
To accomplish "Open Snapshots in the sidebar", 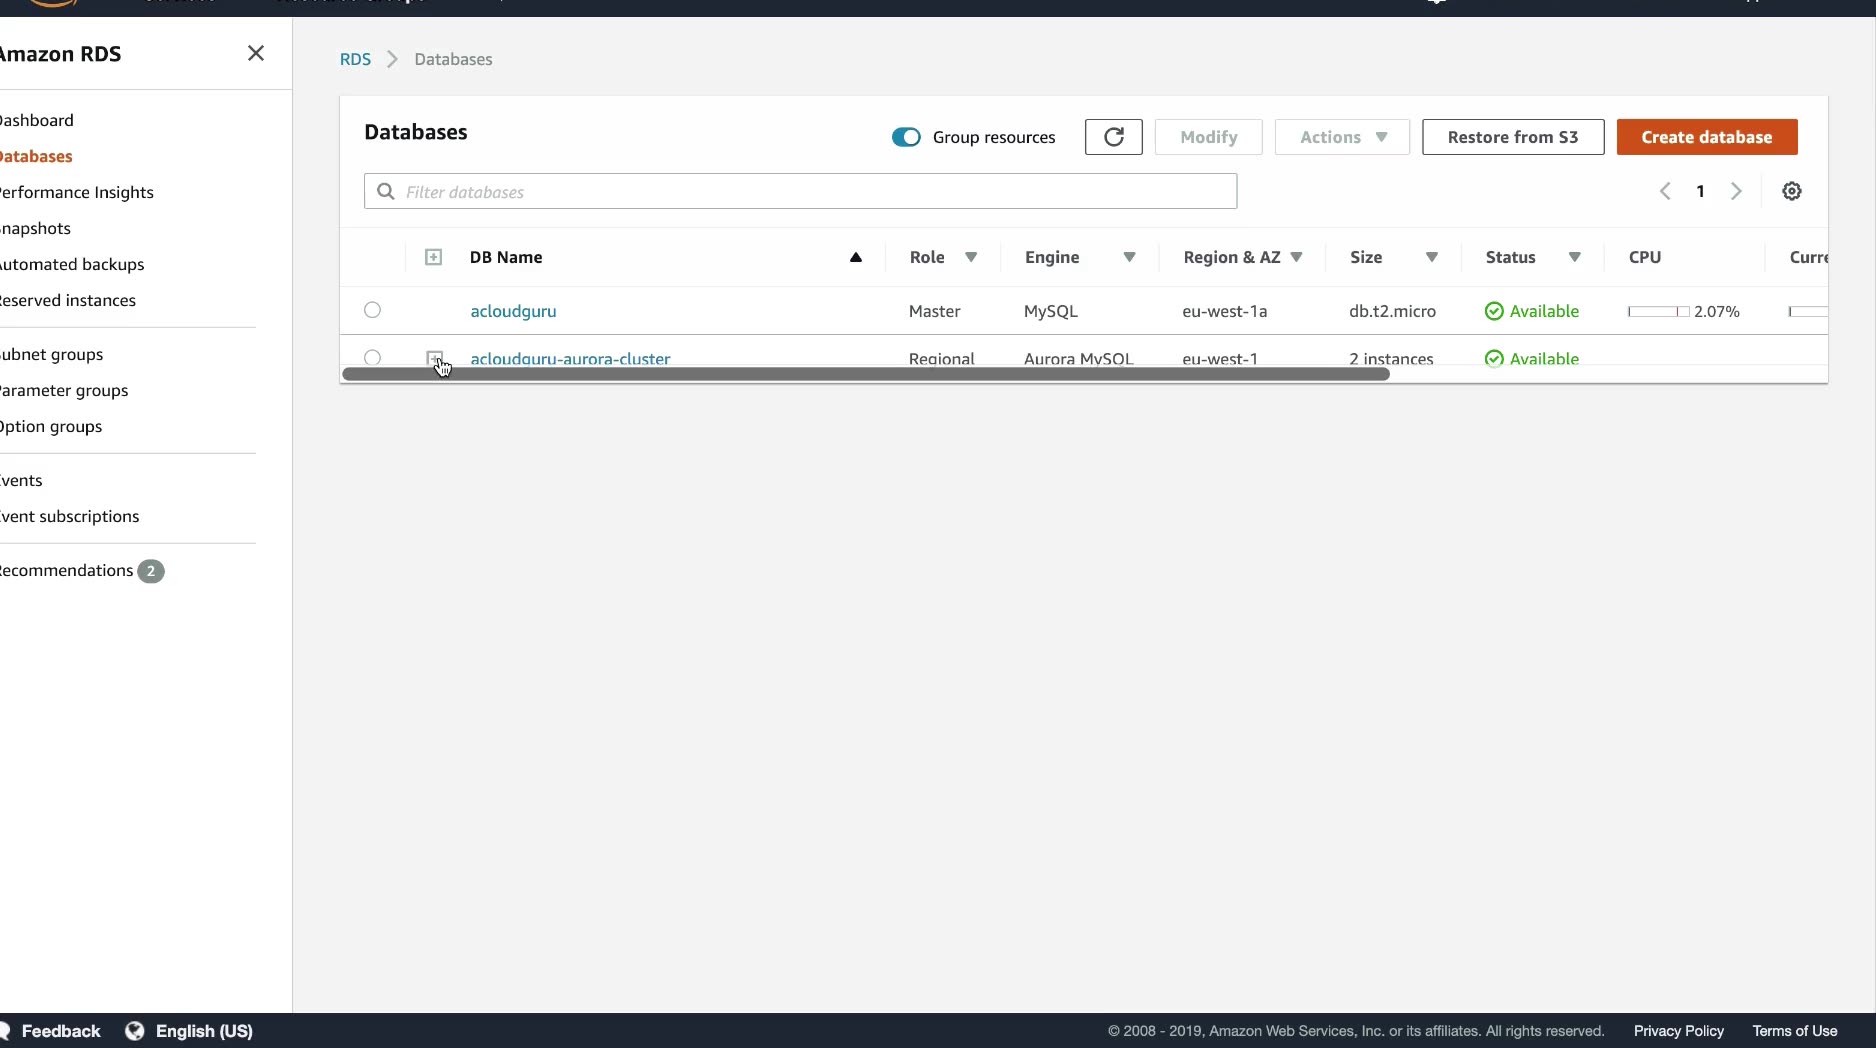I will tap(35, 228).
